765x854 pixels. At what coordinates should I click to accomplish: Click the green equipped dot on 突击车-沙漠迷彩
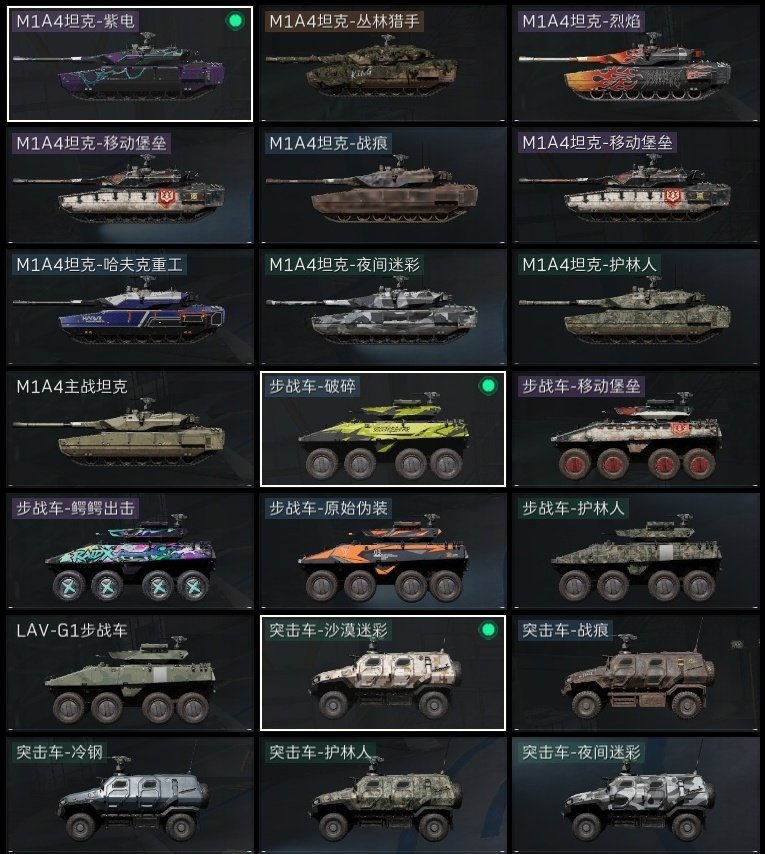tap(488, 630)
